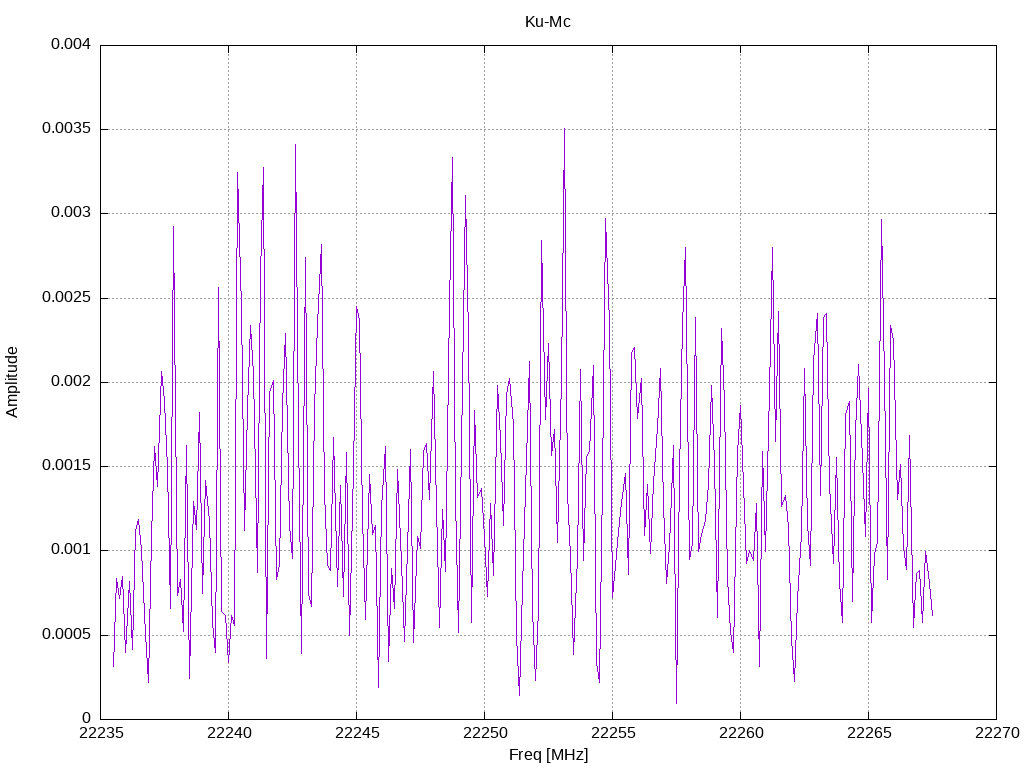Click the 22260 x-axis tick label
This screenshot has width=1024, height=768.
tap(741, 733)
